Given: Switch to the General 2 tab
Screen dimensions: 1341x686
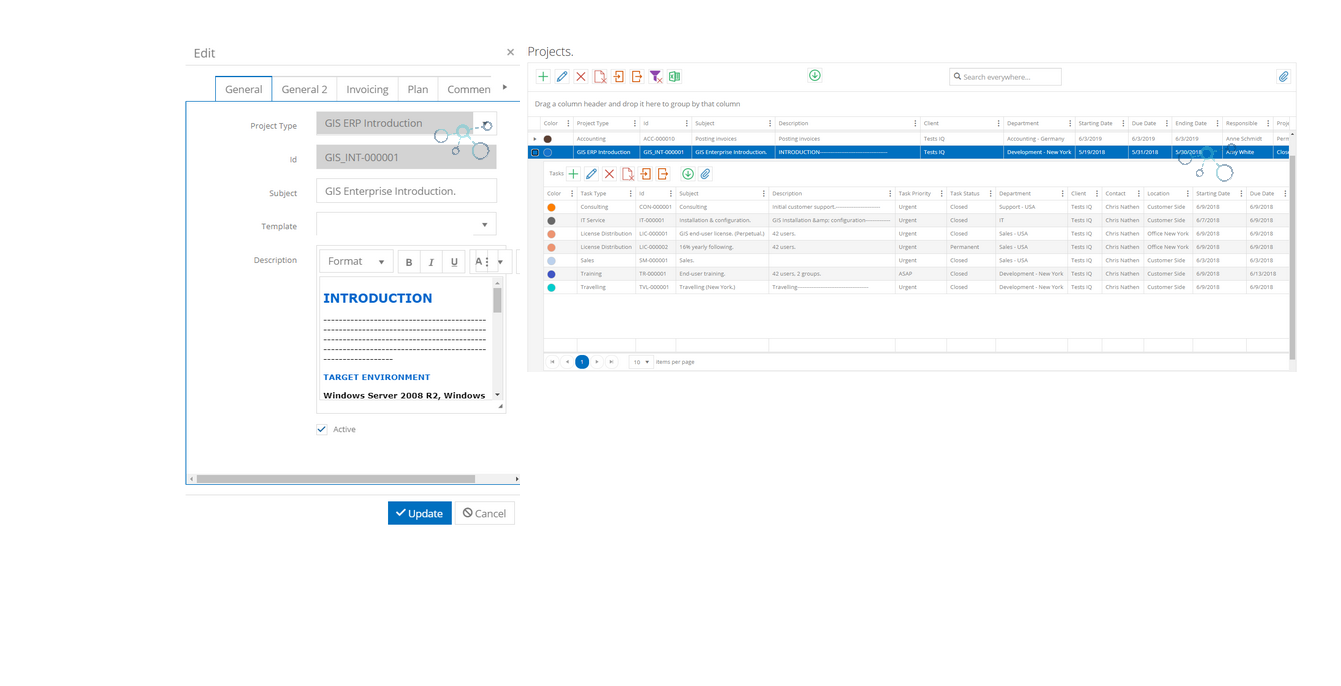Looking at the screenshot, I should [304, 89].
